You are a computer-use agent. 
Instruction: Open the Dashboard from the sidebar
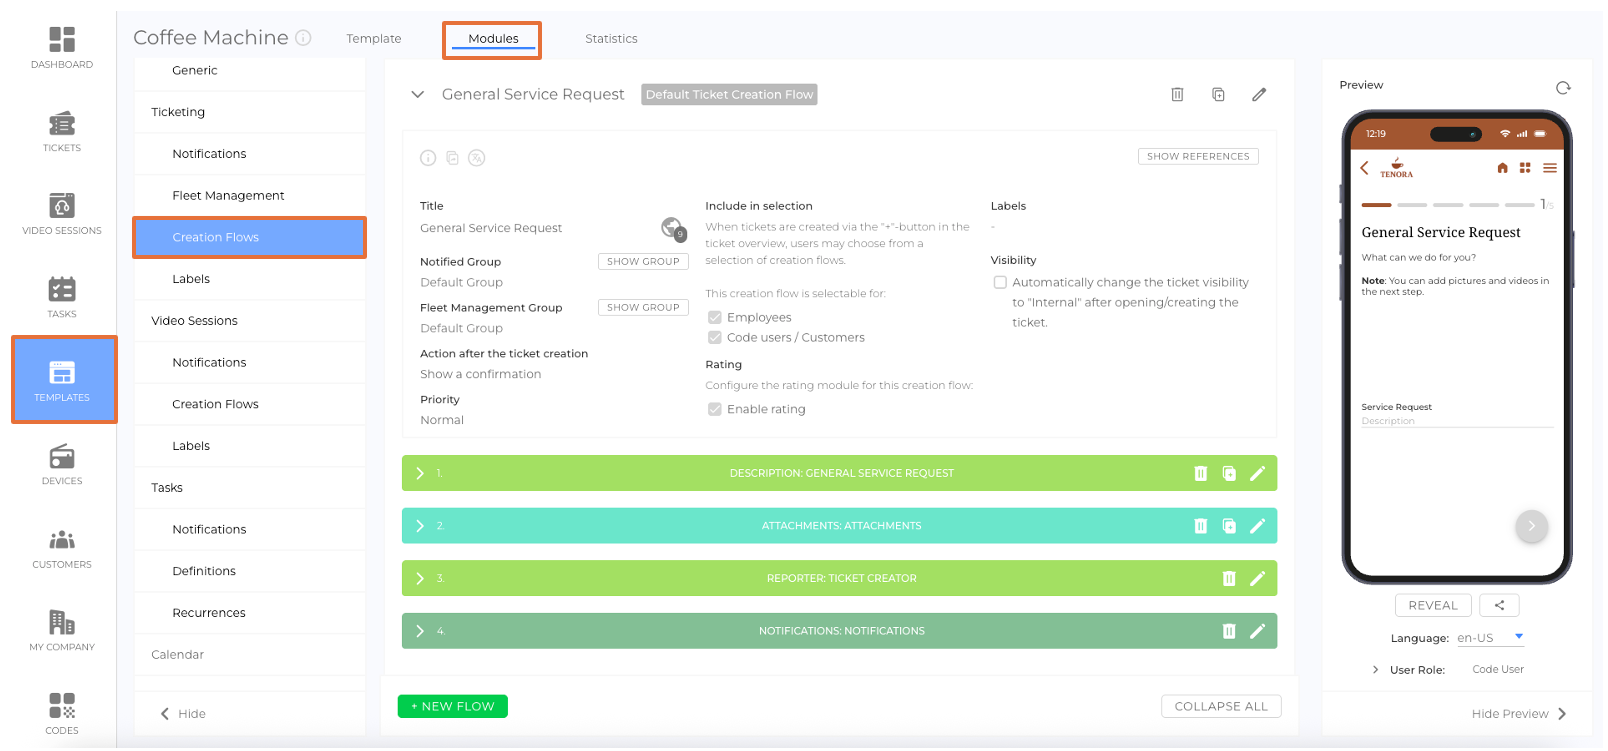click(62, 47)
